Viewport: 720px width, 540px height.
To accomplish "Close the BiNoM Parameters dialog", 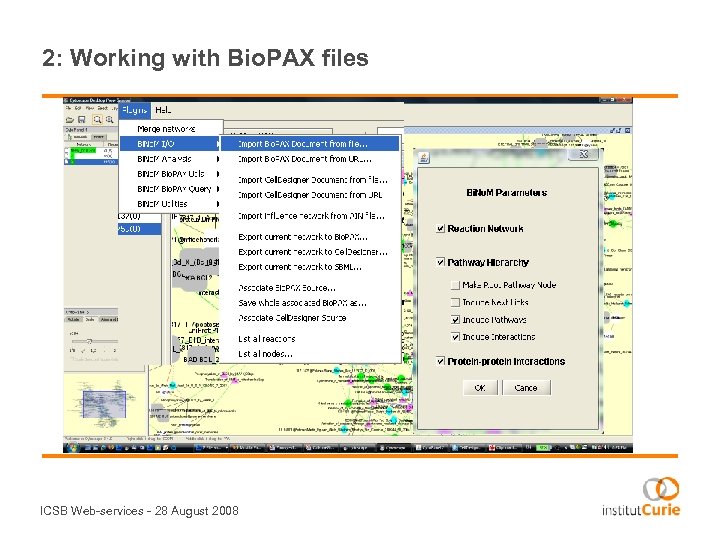I will coord(584,155).
